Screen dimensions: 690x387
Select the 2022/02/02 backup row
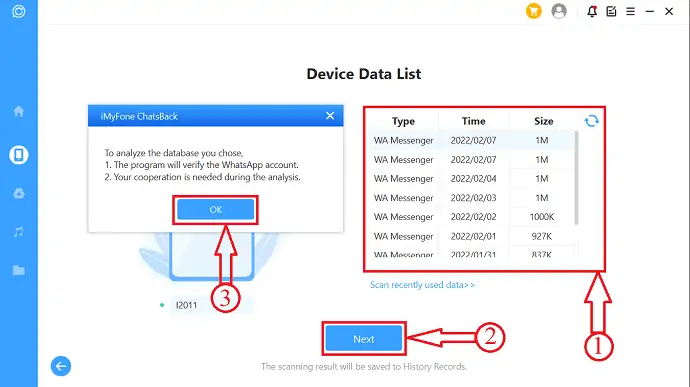pyautogui.click(x=472, y=217)
